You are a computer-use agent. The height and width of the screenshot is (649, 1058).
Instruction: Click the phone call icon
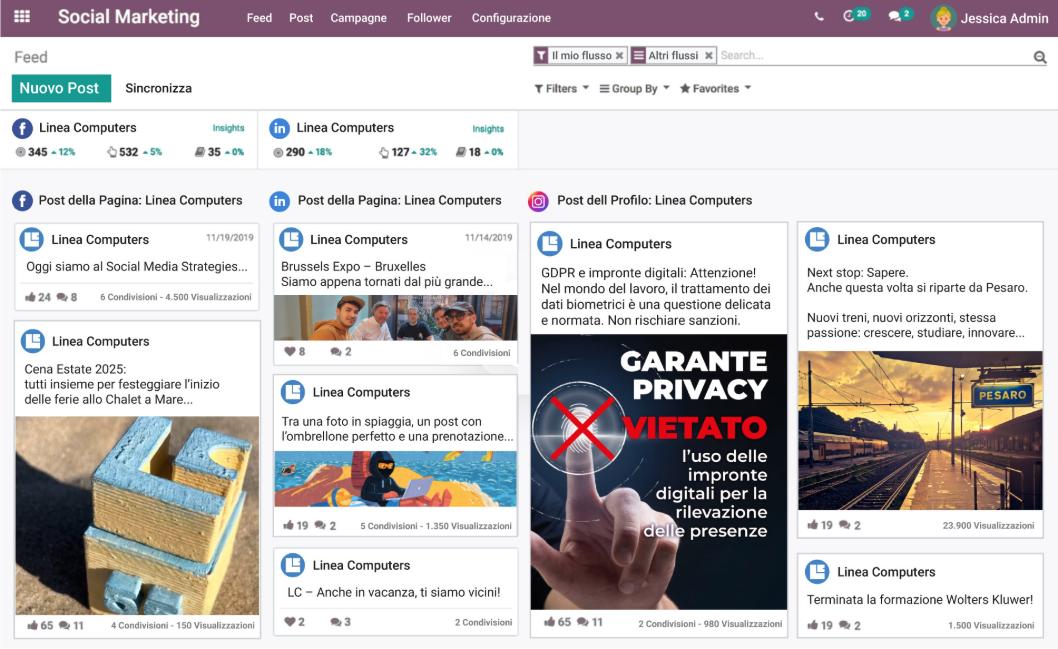820,17
